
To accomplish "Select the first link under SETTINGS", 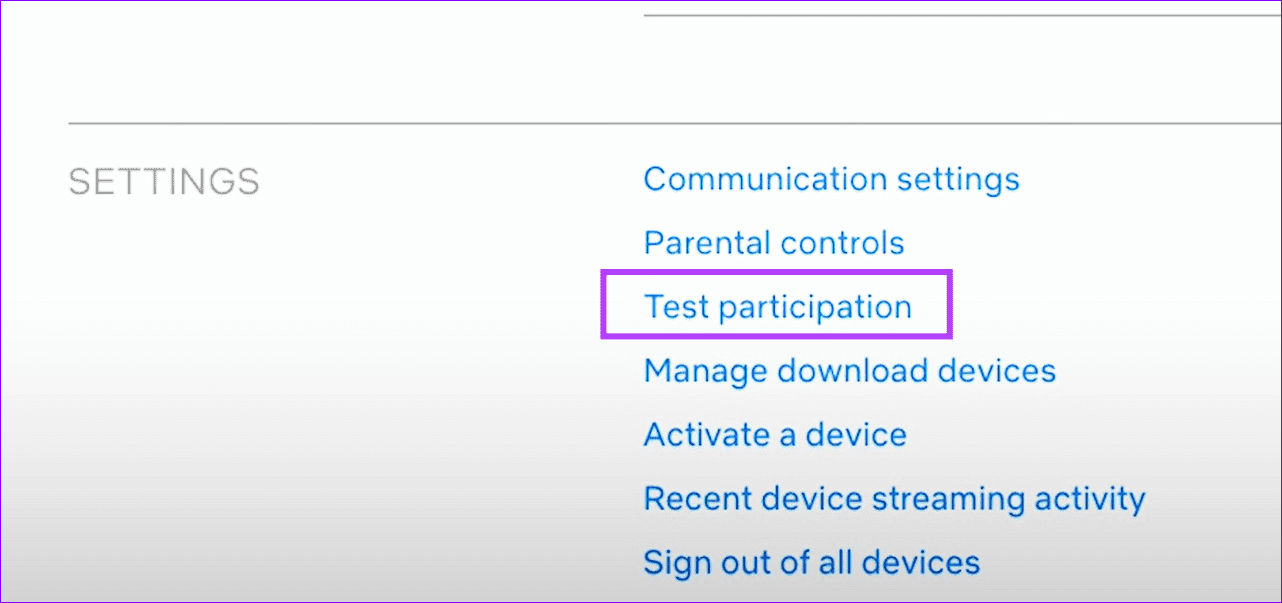I will pos(831,179).
